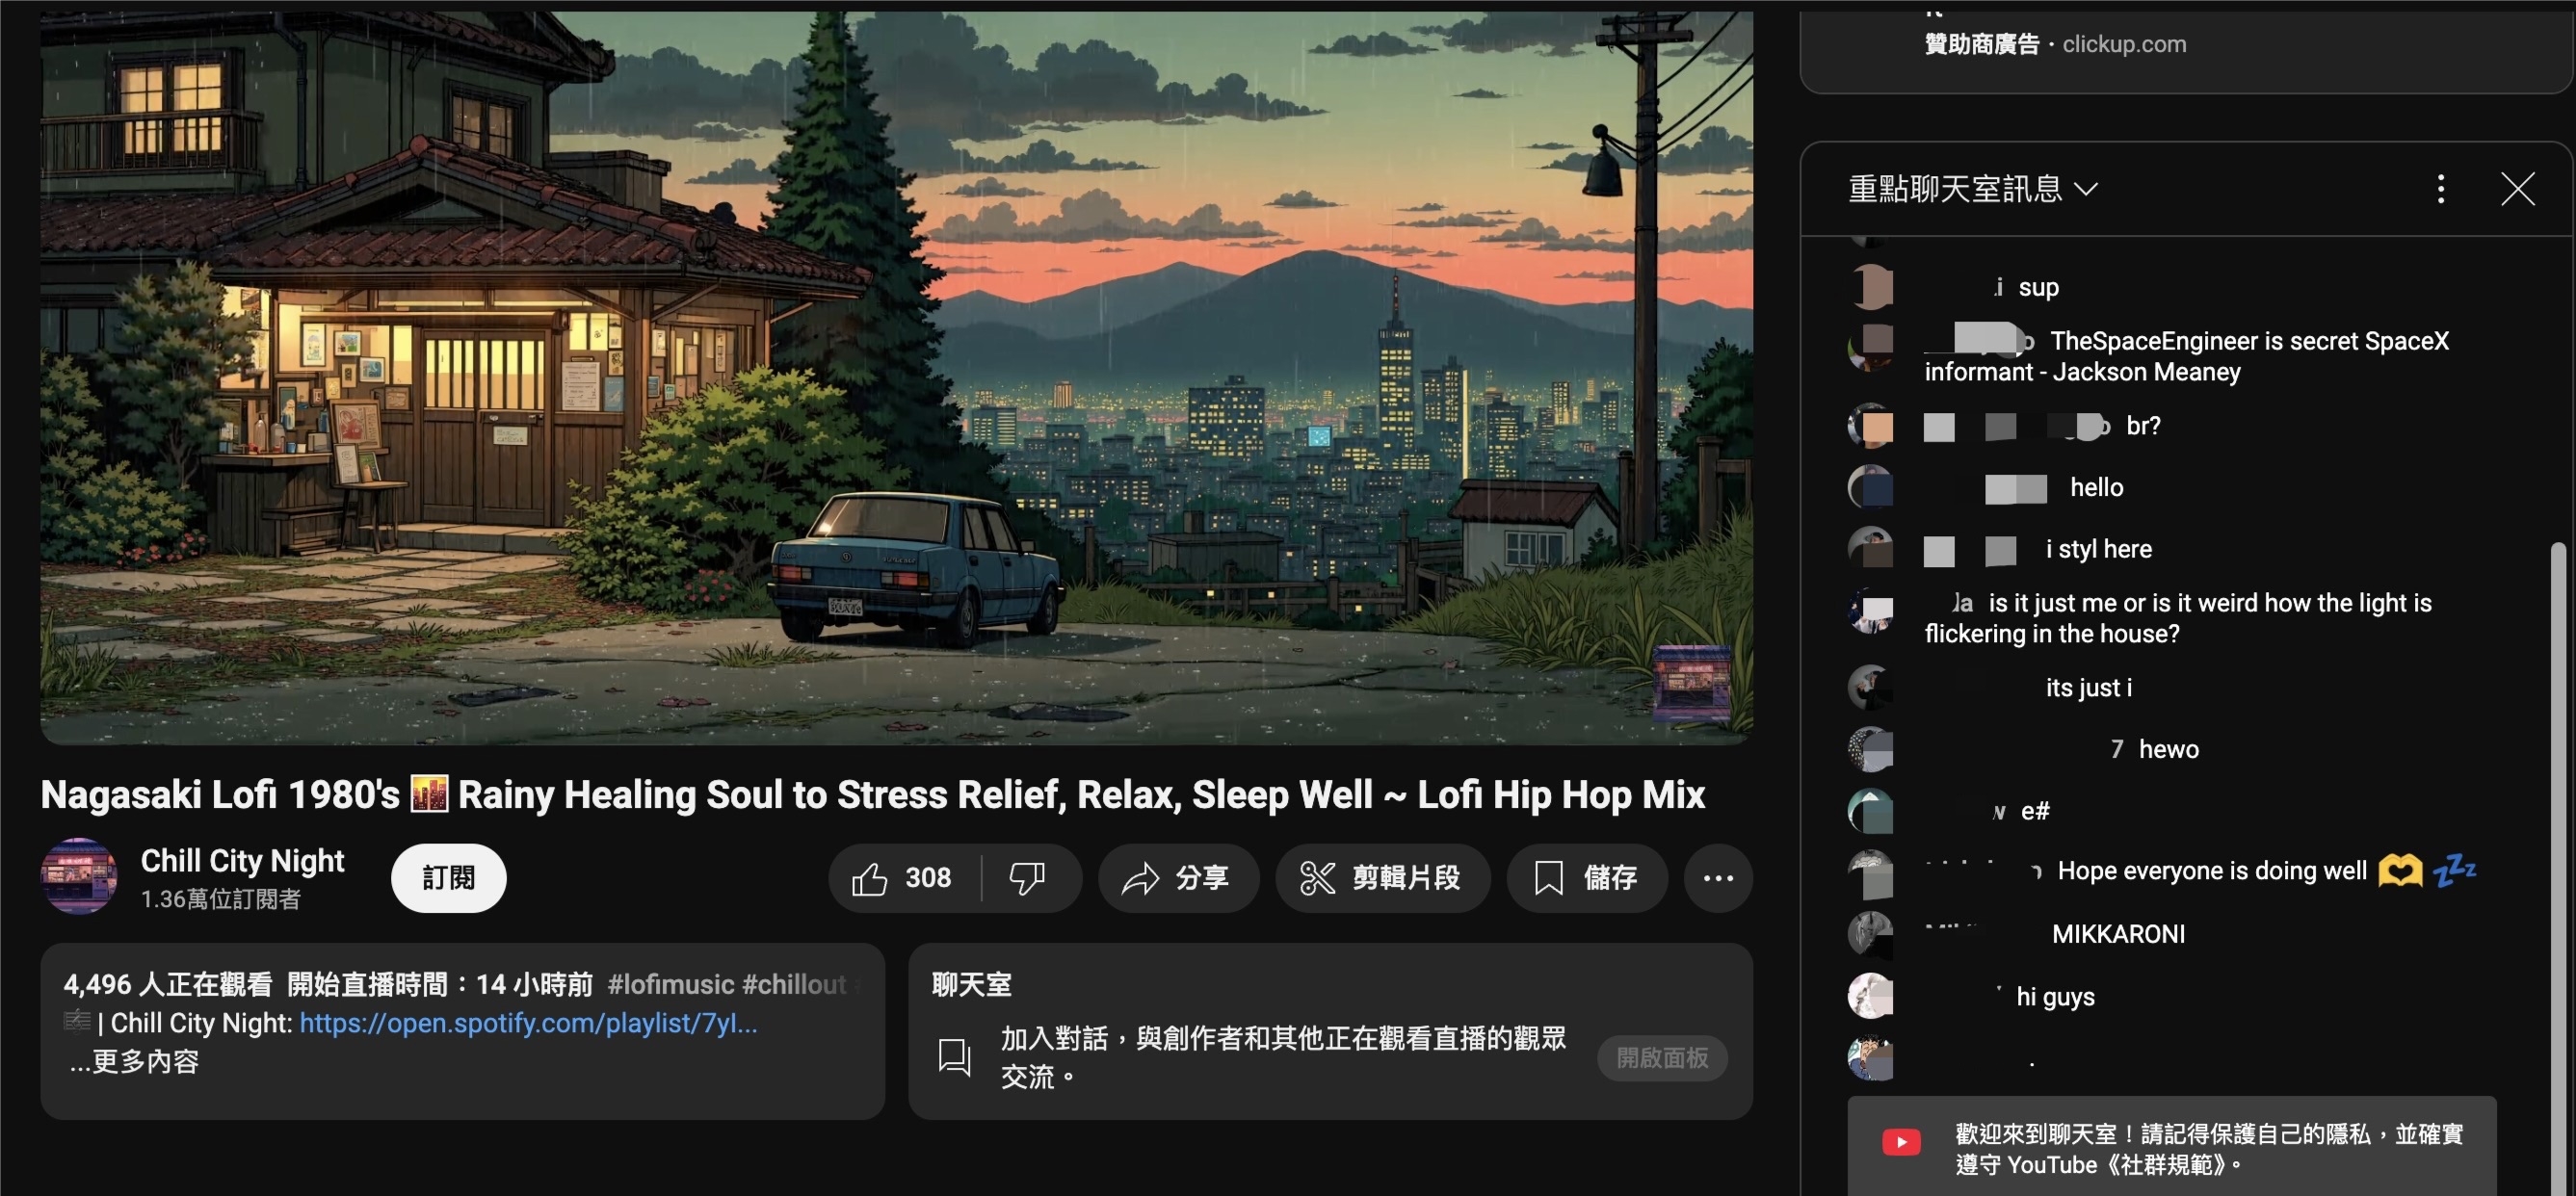Open avatar of user who said 'sup'
This screenshot has height=1196, width=2576.
point(1870,287)
